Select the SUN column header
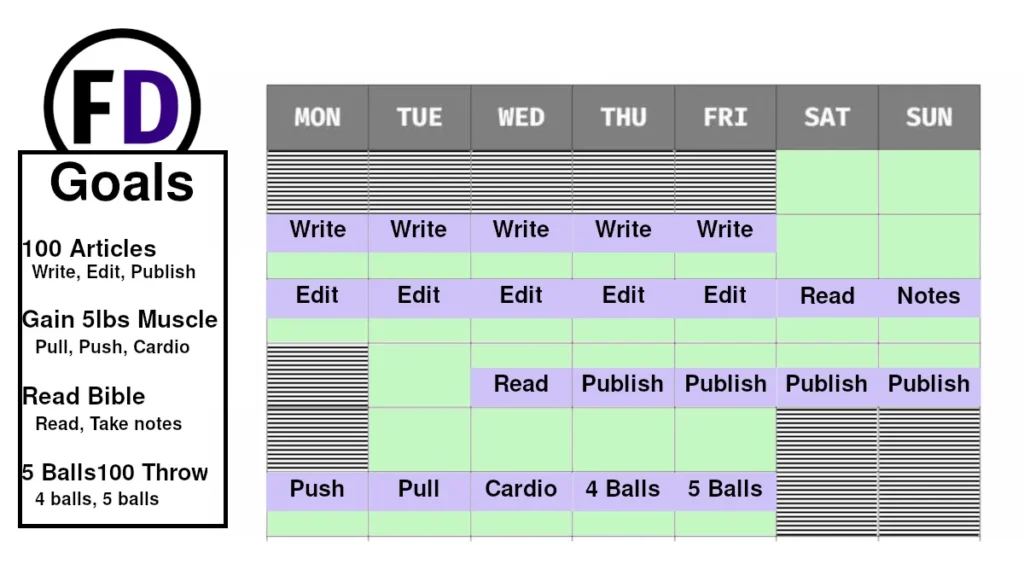 point(929,118)
